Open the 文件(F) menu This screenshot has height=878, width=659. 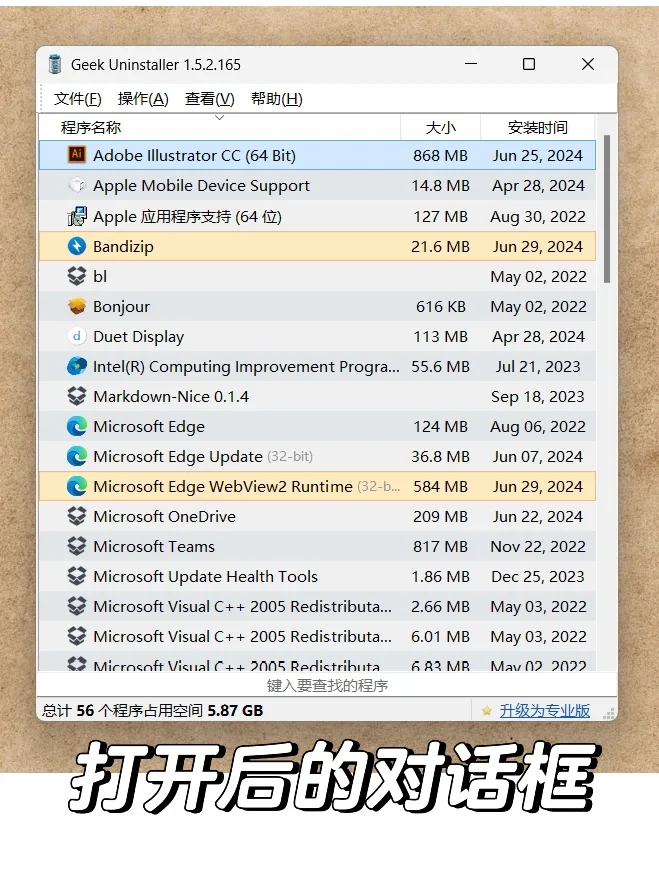click(77, 99)
